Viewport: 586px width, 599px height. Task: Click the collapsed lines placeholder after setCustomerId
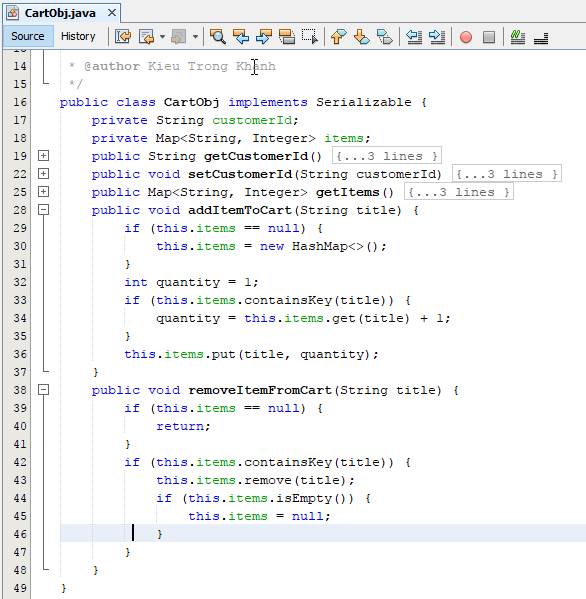coord(507,174)
